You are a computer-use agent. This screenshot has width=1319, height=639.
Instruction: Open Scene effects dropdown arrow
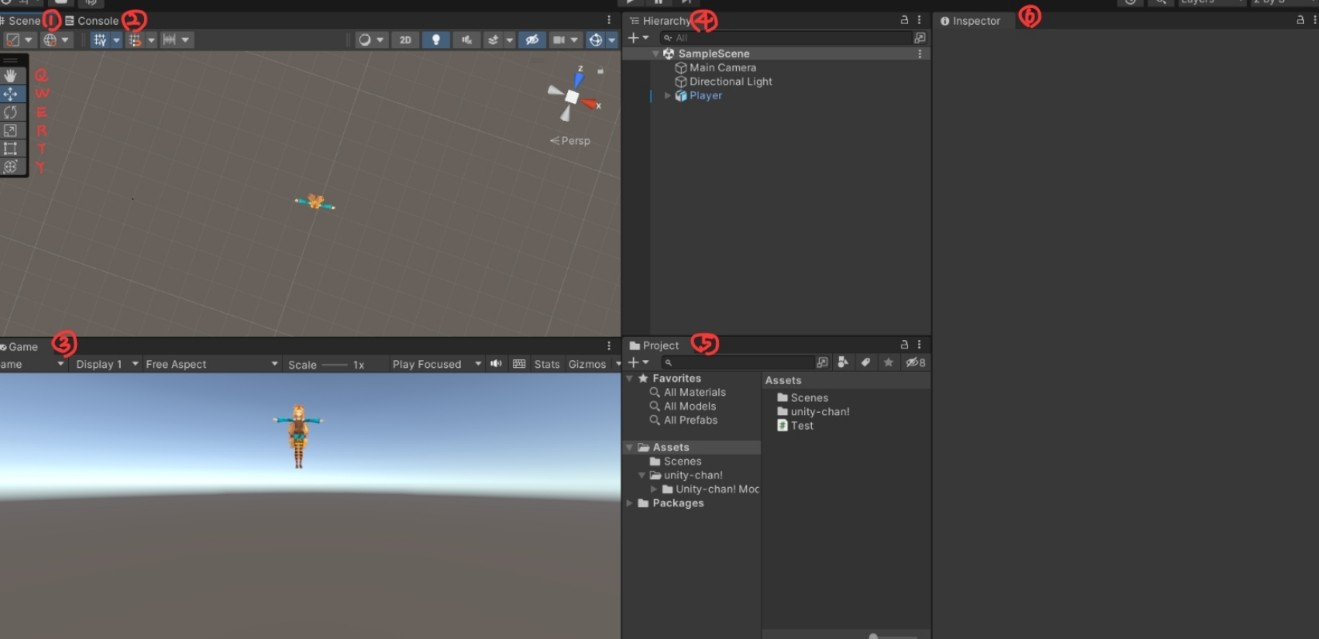(x=510, y=40)
